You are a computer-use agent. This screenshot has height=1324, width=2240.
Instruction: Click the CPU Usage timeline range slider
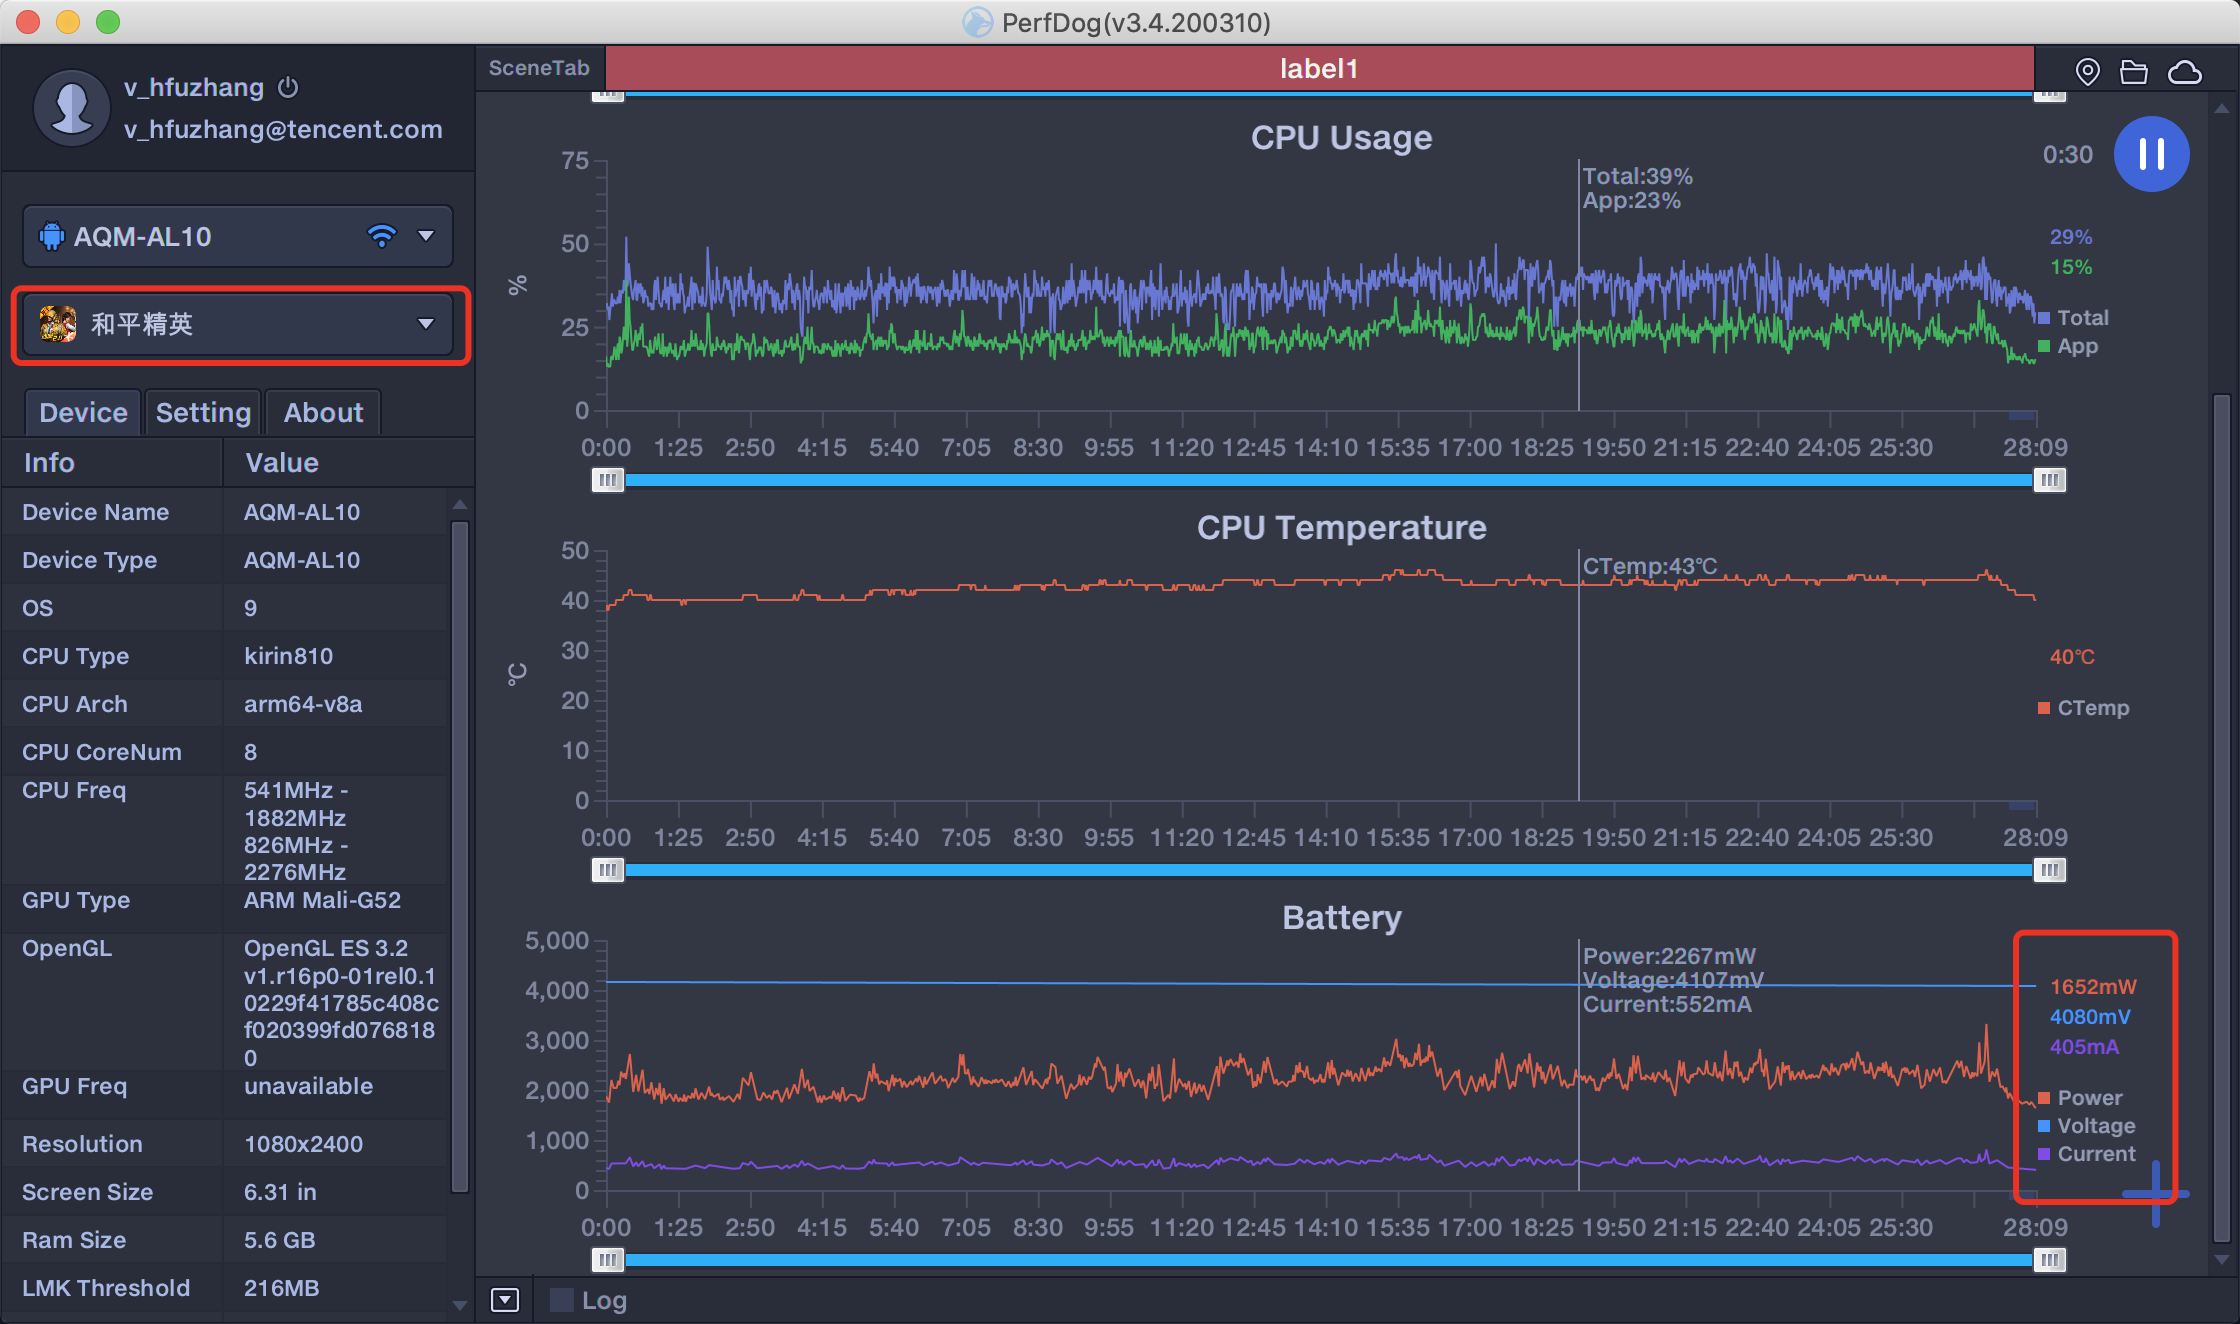pyautogui.click(x=1328, y=480)
